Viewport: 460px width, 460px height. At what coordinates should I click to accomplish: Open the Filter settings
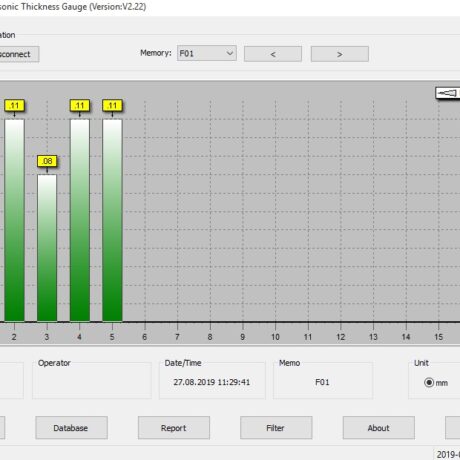276,428
